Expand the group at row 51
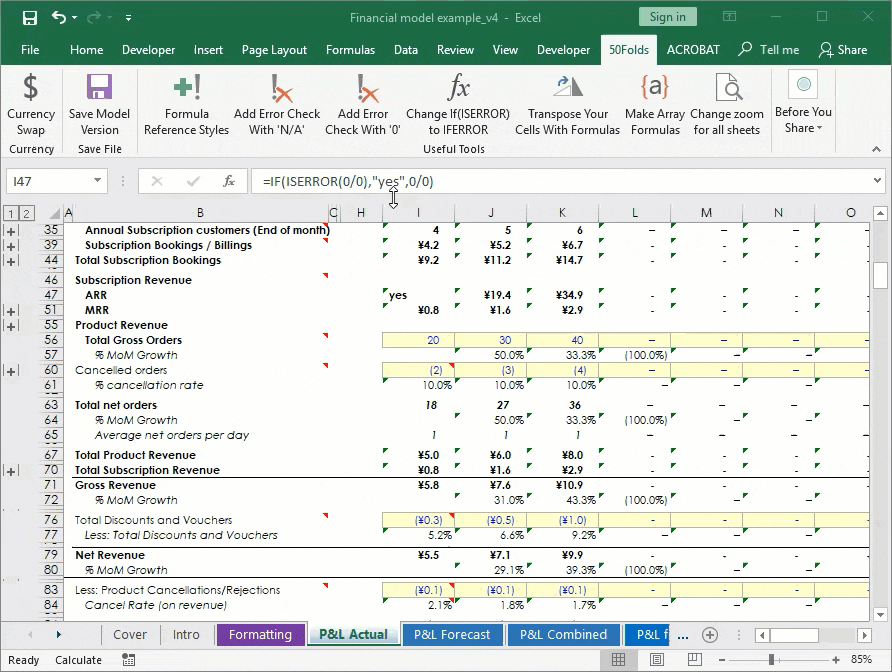892x672 pixels. coord(11,311)
